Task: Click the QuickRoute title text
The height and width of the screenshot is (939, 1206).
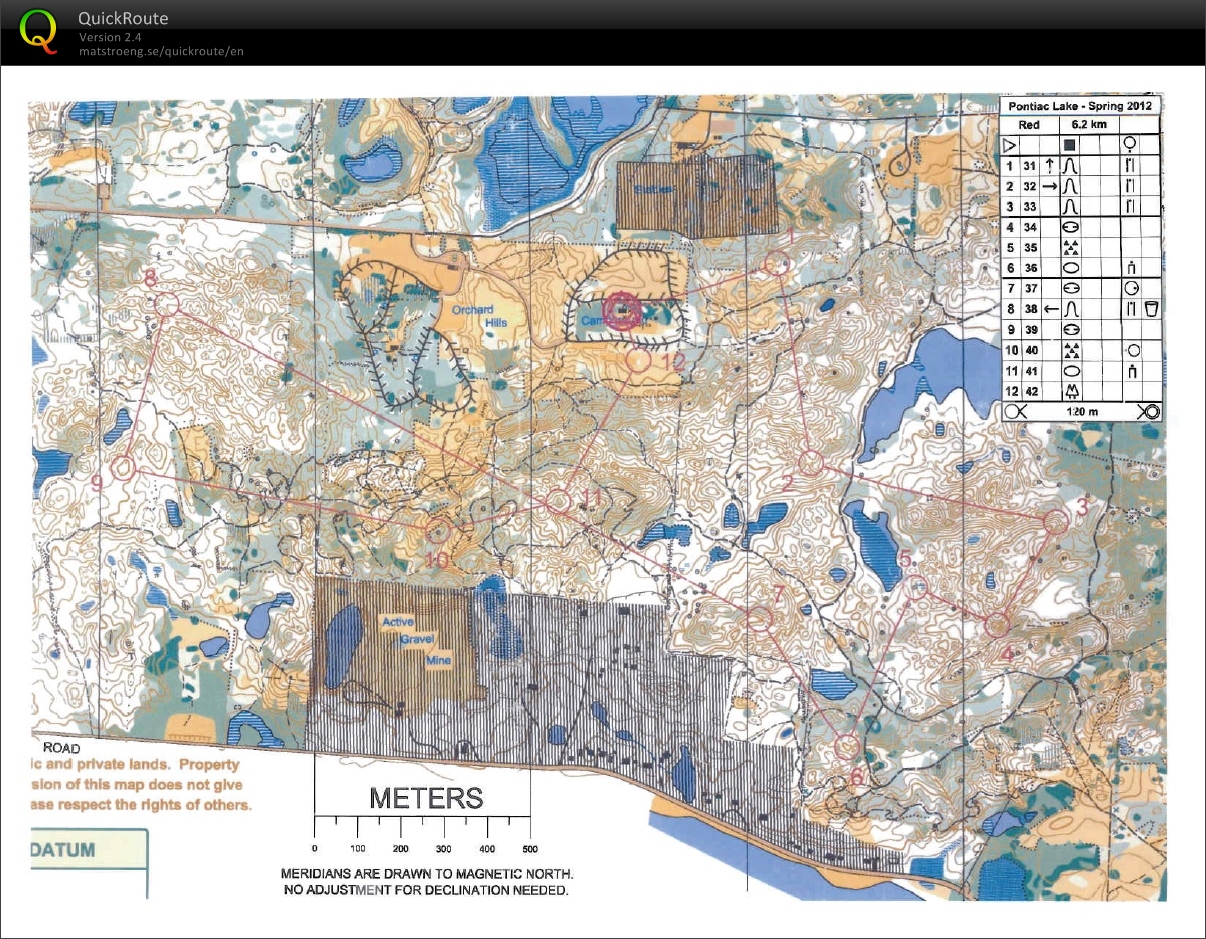Action: click(123, 18)
